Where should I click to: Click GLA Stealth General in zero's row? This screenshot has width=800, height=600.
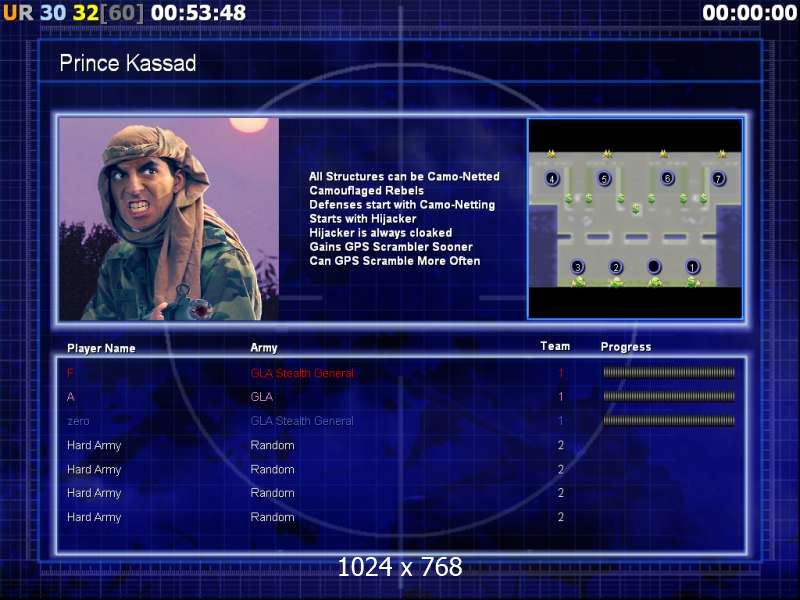tap(302, 421)
